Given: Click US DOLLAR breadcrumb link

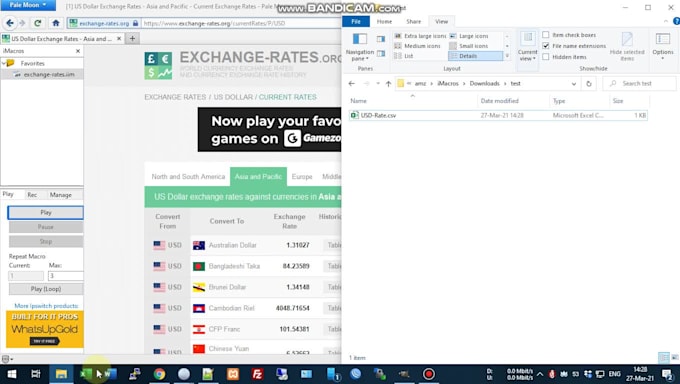Looking at the screenshot, I should [x=233, y=97].
